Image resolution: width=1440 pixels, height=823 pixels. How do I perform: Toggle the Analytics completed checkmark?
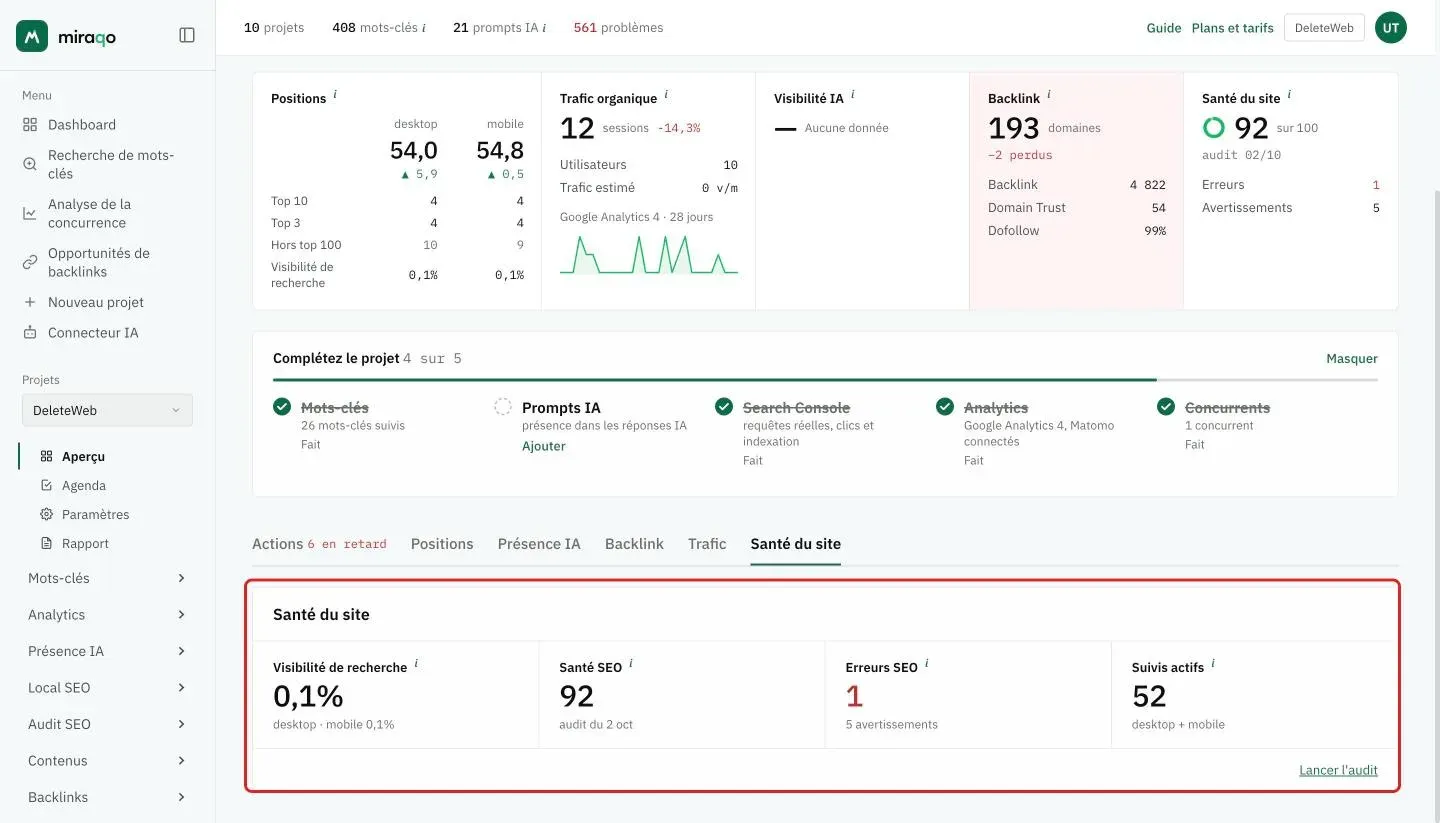coord(945,407)
